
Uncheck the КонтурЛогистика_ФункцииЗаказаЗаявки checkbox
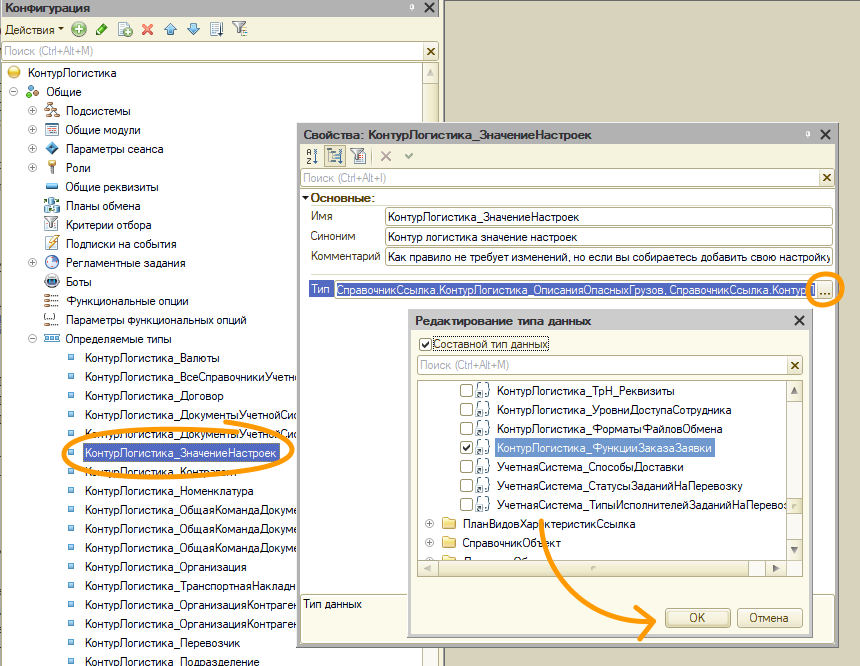(x=466, y=448)
